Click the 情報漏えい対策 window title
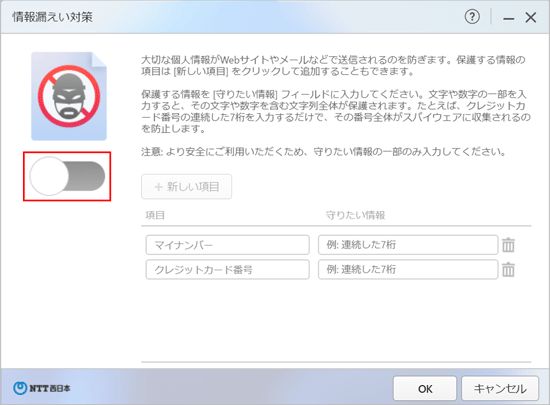 53,17
